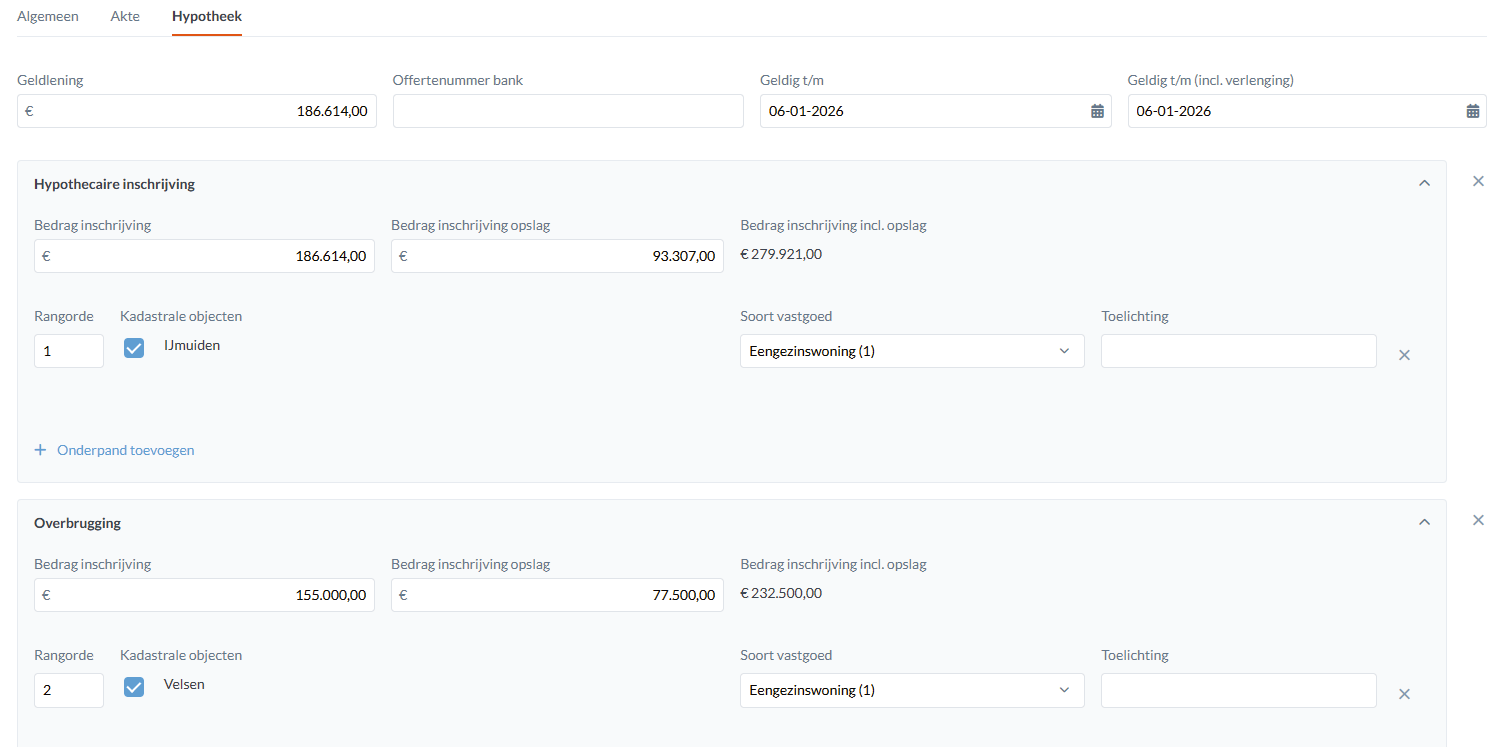This screenshot has width=1495, height=747.
Task: Click the Onderpand toevoegen link
Action: (x=125, y=450)
